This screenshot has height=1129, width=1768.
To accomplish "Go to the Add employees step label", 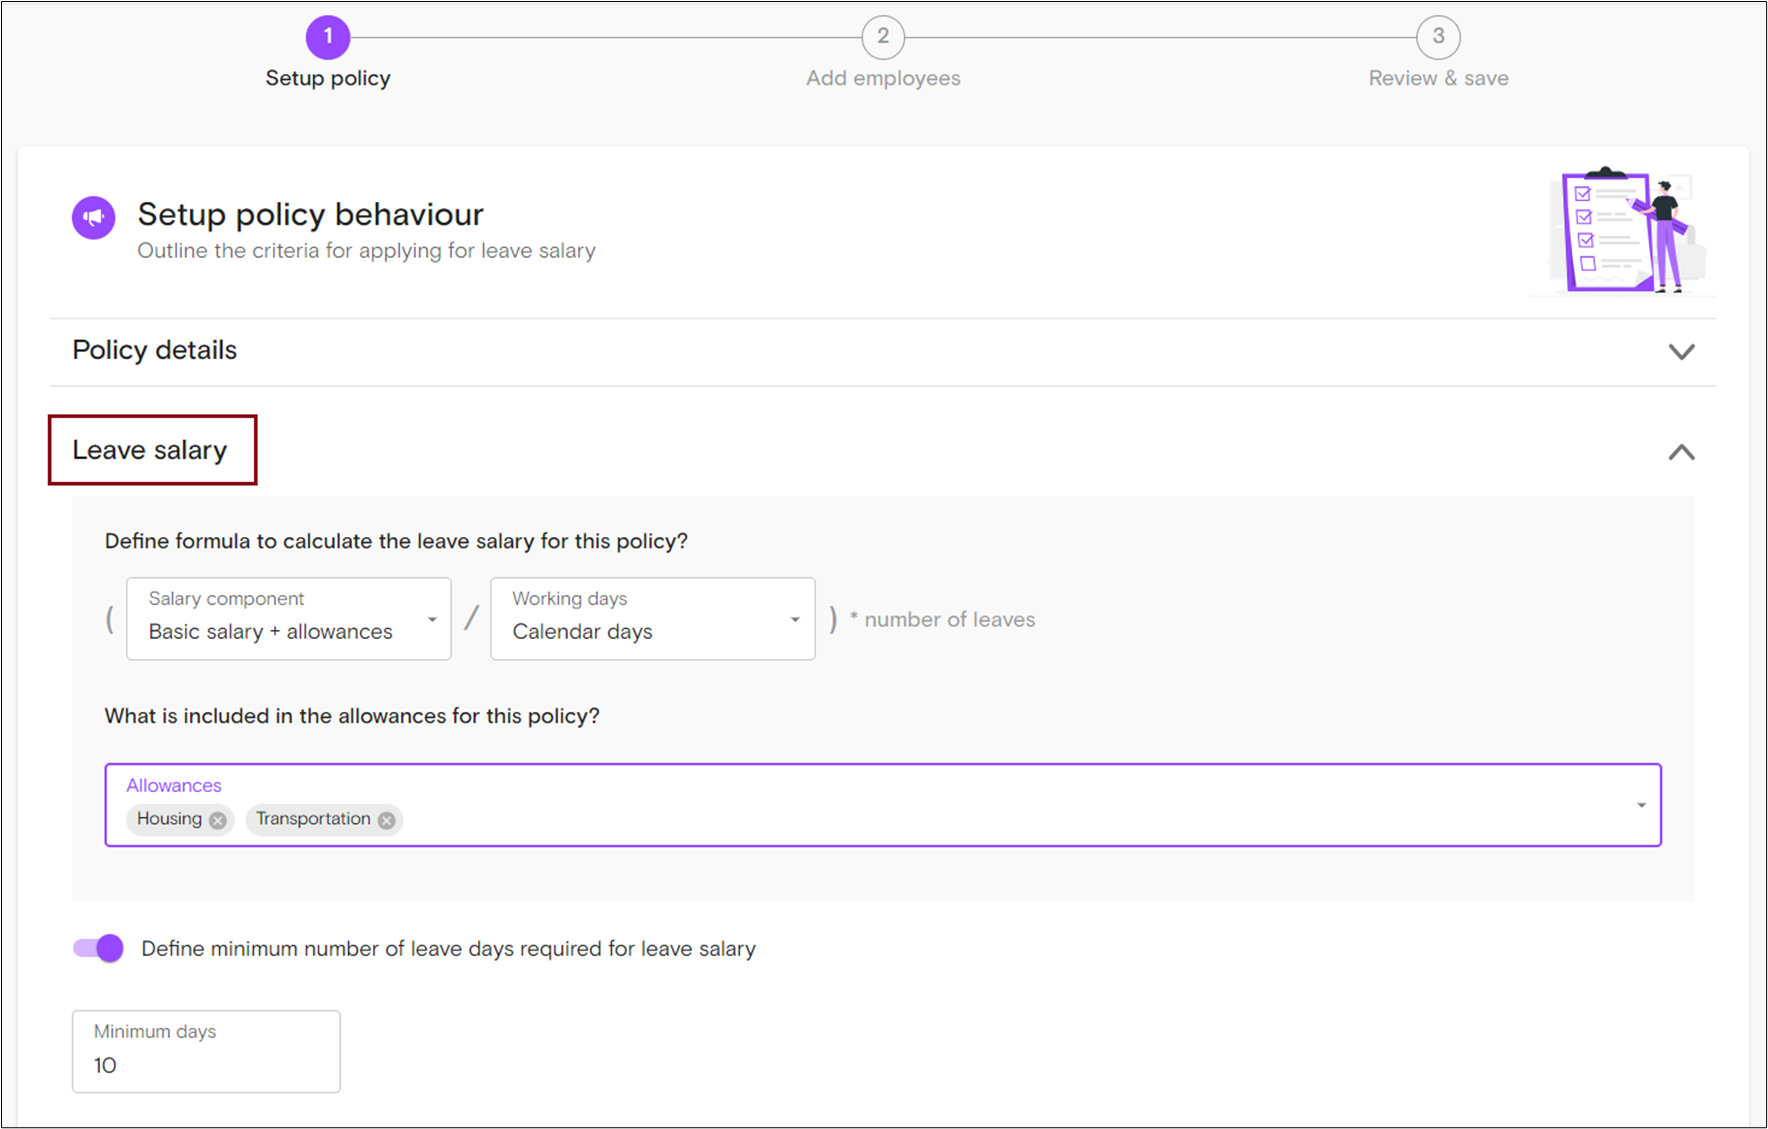I will pos(883,78).
